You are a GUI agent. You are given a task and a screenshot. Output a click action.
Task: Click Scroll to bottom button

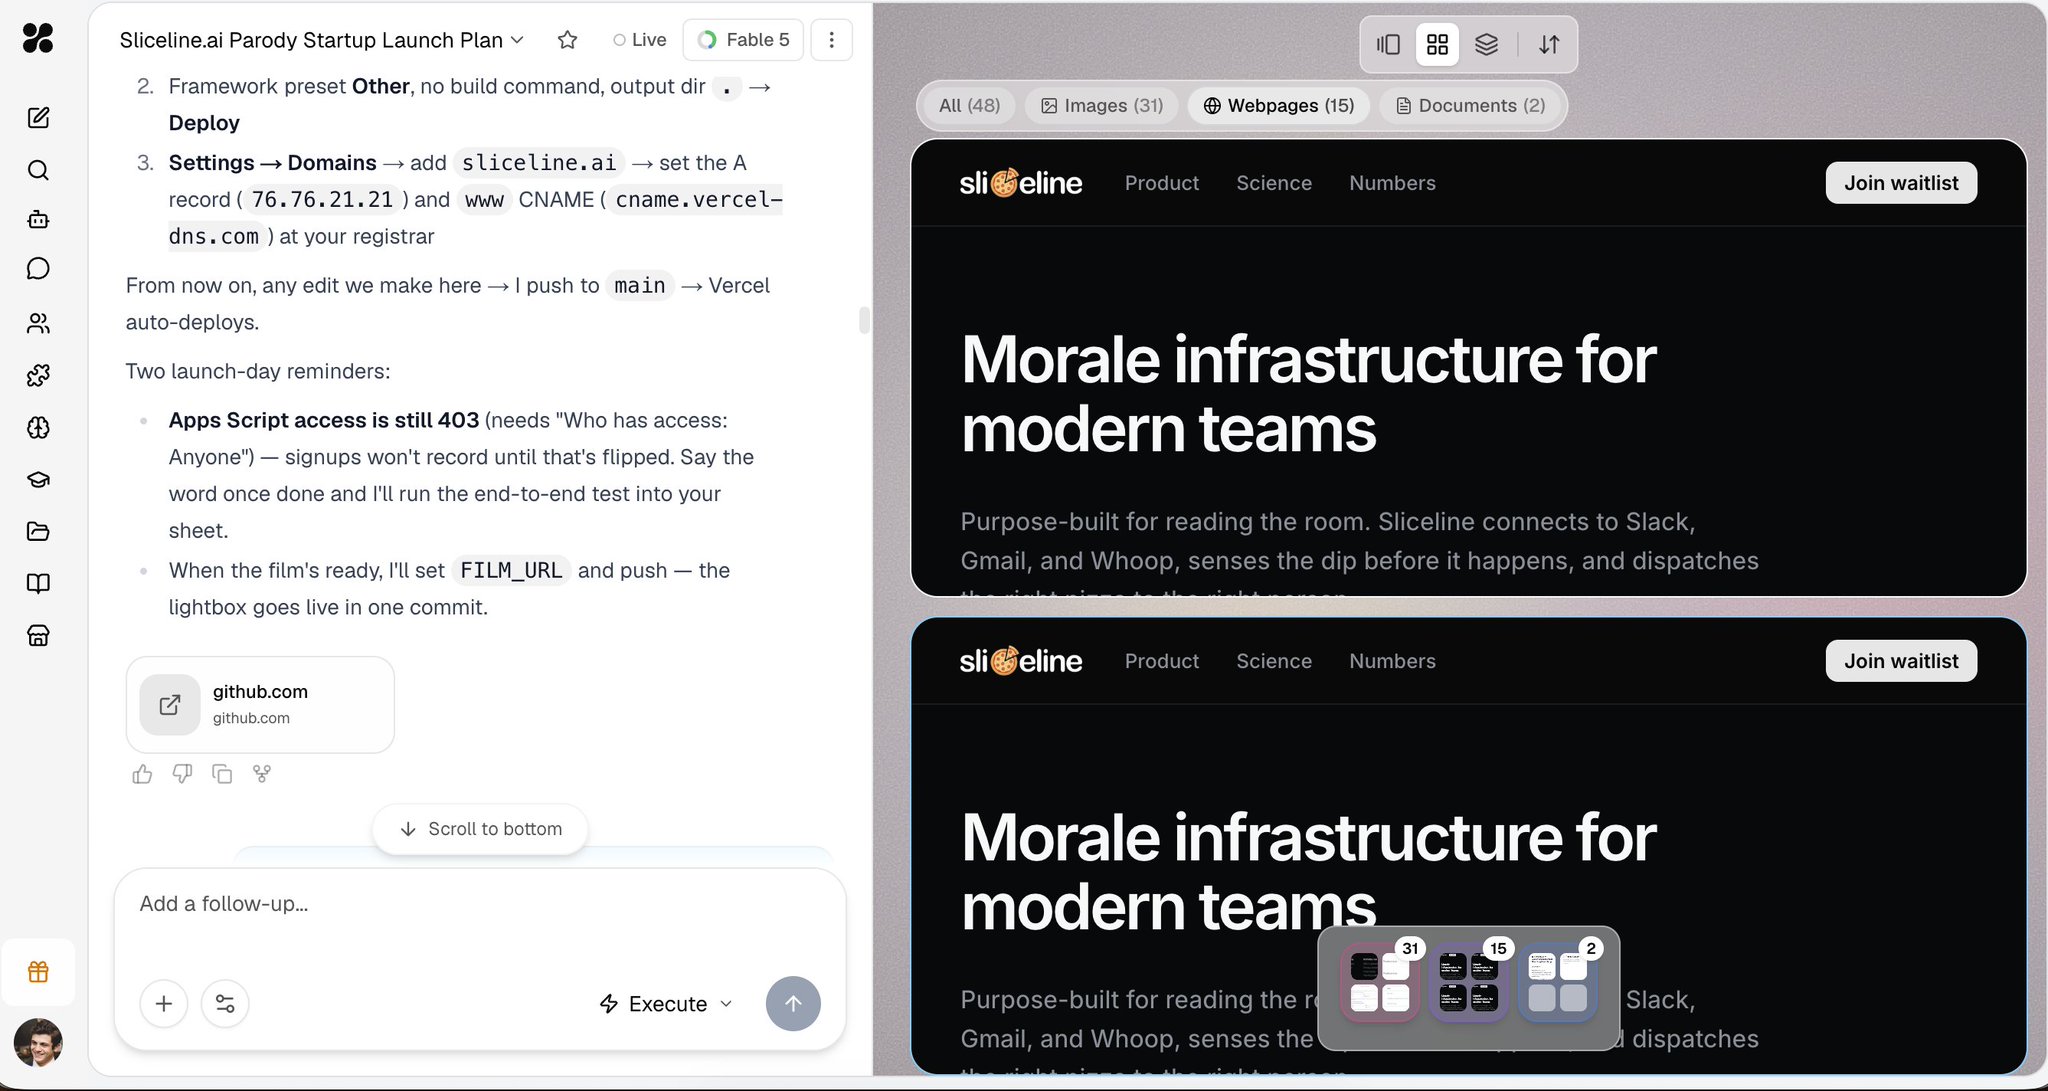point(480,829)
